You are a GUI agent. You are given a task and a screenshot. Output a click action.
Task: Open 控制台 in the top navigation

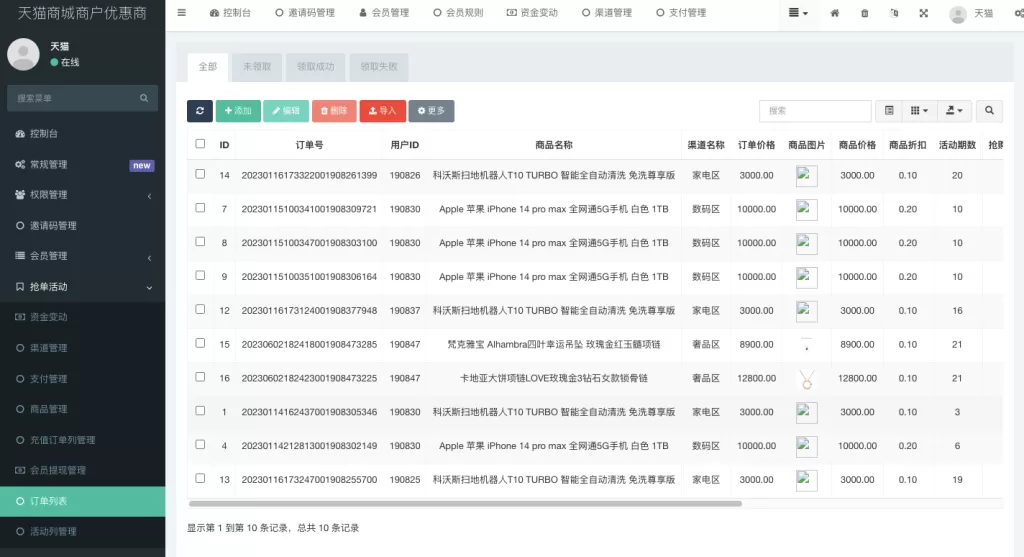pos(230,12)
